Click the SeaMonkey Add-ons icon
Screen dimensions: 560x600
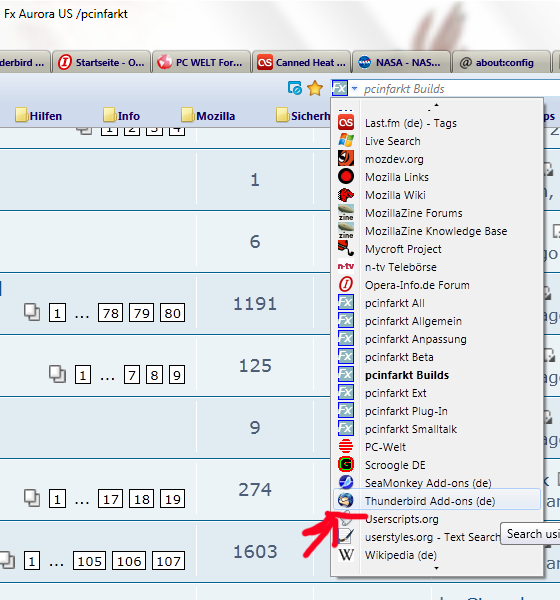click(x=346, y=483)
